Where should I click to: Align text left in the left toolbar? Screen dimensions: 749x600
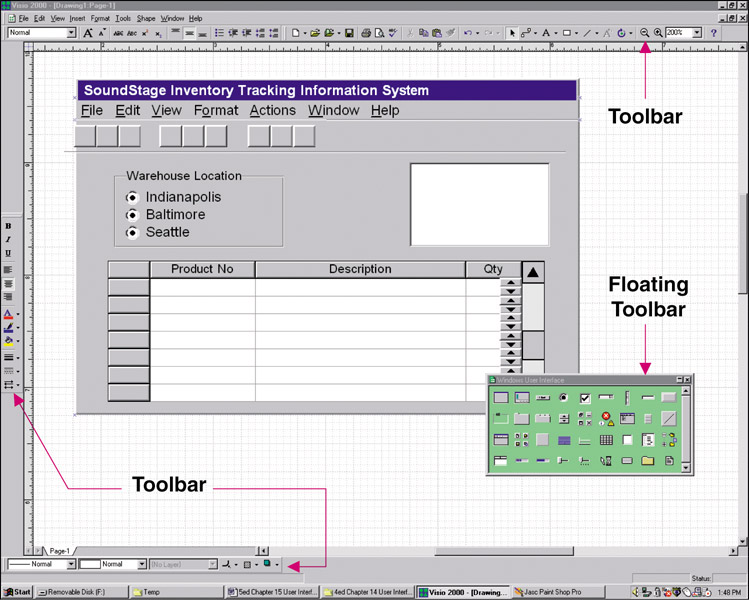pos(8,270)
